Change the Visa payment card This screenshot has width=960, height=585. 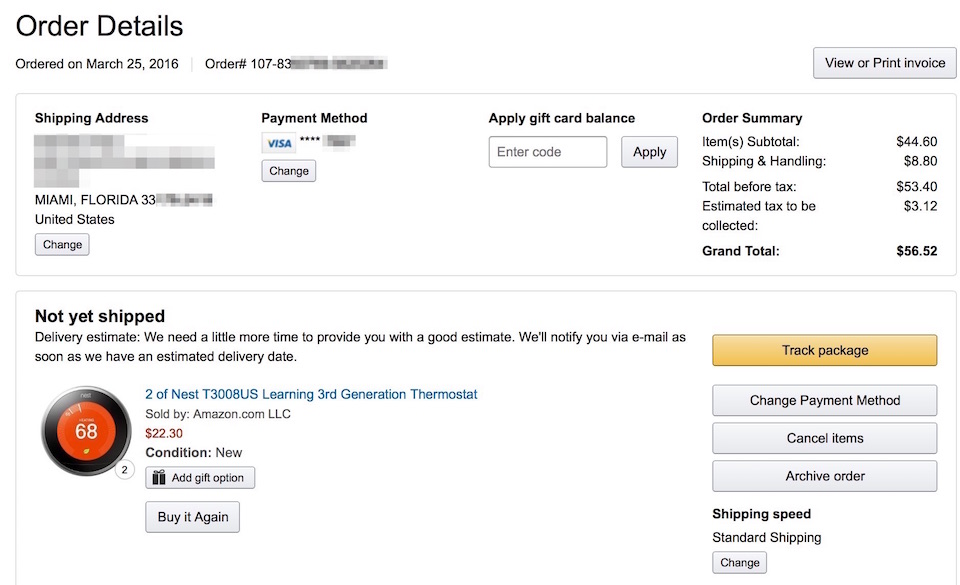point(289,171)
